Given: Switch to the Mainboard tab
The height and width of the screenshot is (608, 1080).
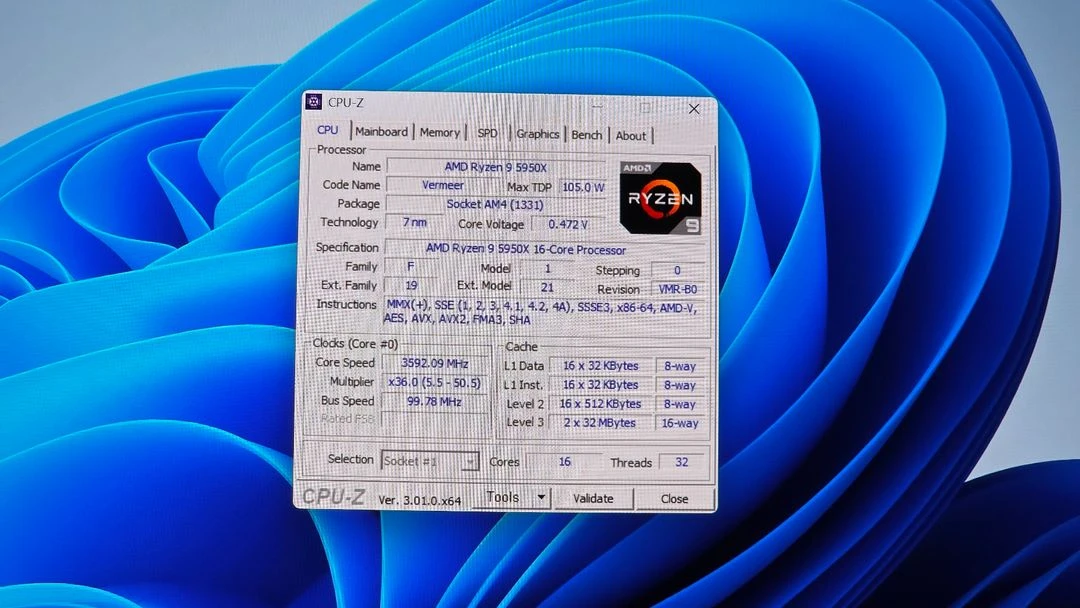Looking at the screenshot, I should click(381, 132).
